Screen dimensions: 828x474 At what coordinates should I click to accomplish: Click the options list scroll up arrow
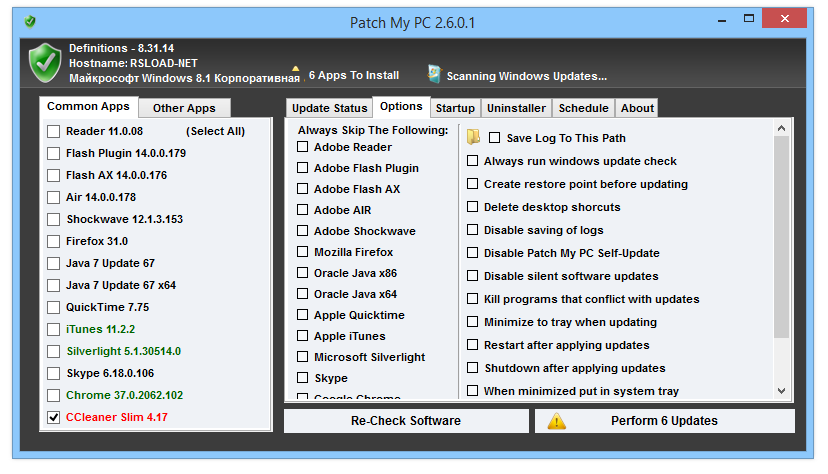(x=782, y=128)
